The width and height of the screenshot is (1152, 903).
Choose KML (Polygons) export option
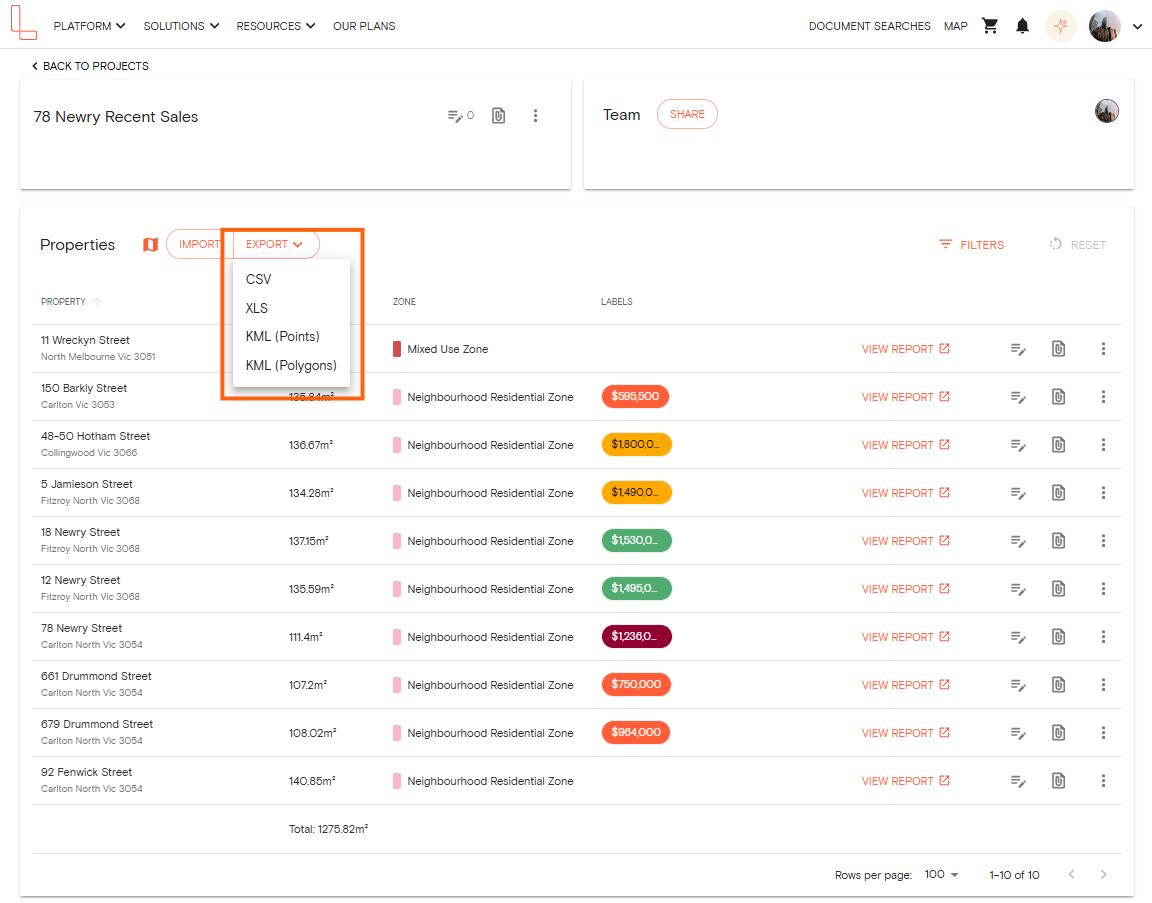291,365
